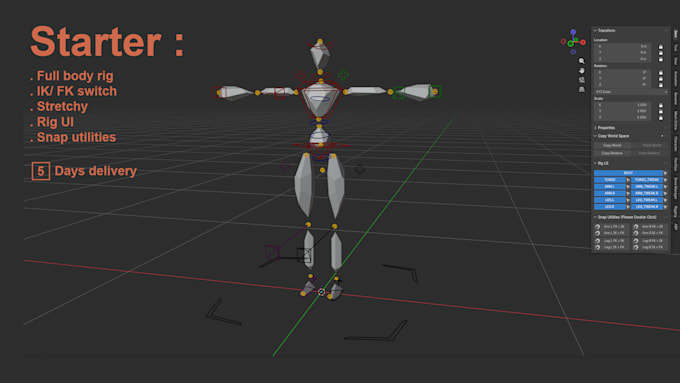Click the Copy Relative button
Viewport: 680px width, 383px height.
pyautogui.click(x=612, y=153)
